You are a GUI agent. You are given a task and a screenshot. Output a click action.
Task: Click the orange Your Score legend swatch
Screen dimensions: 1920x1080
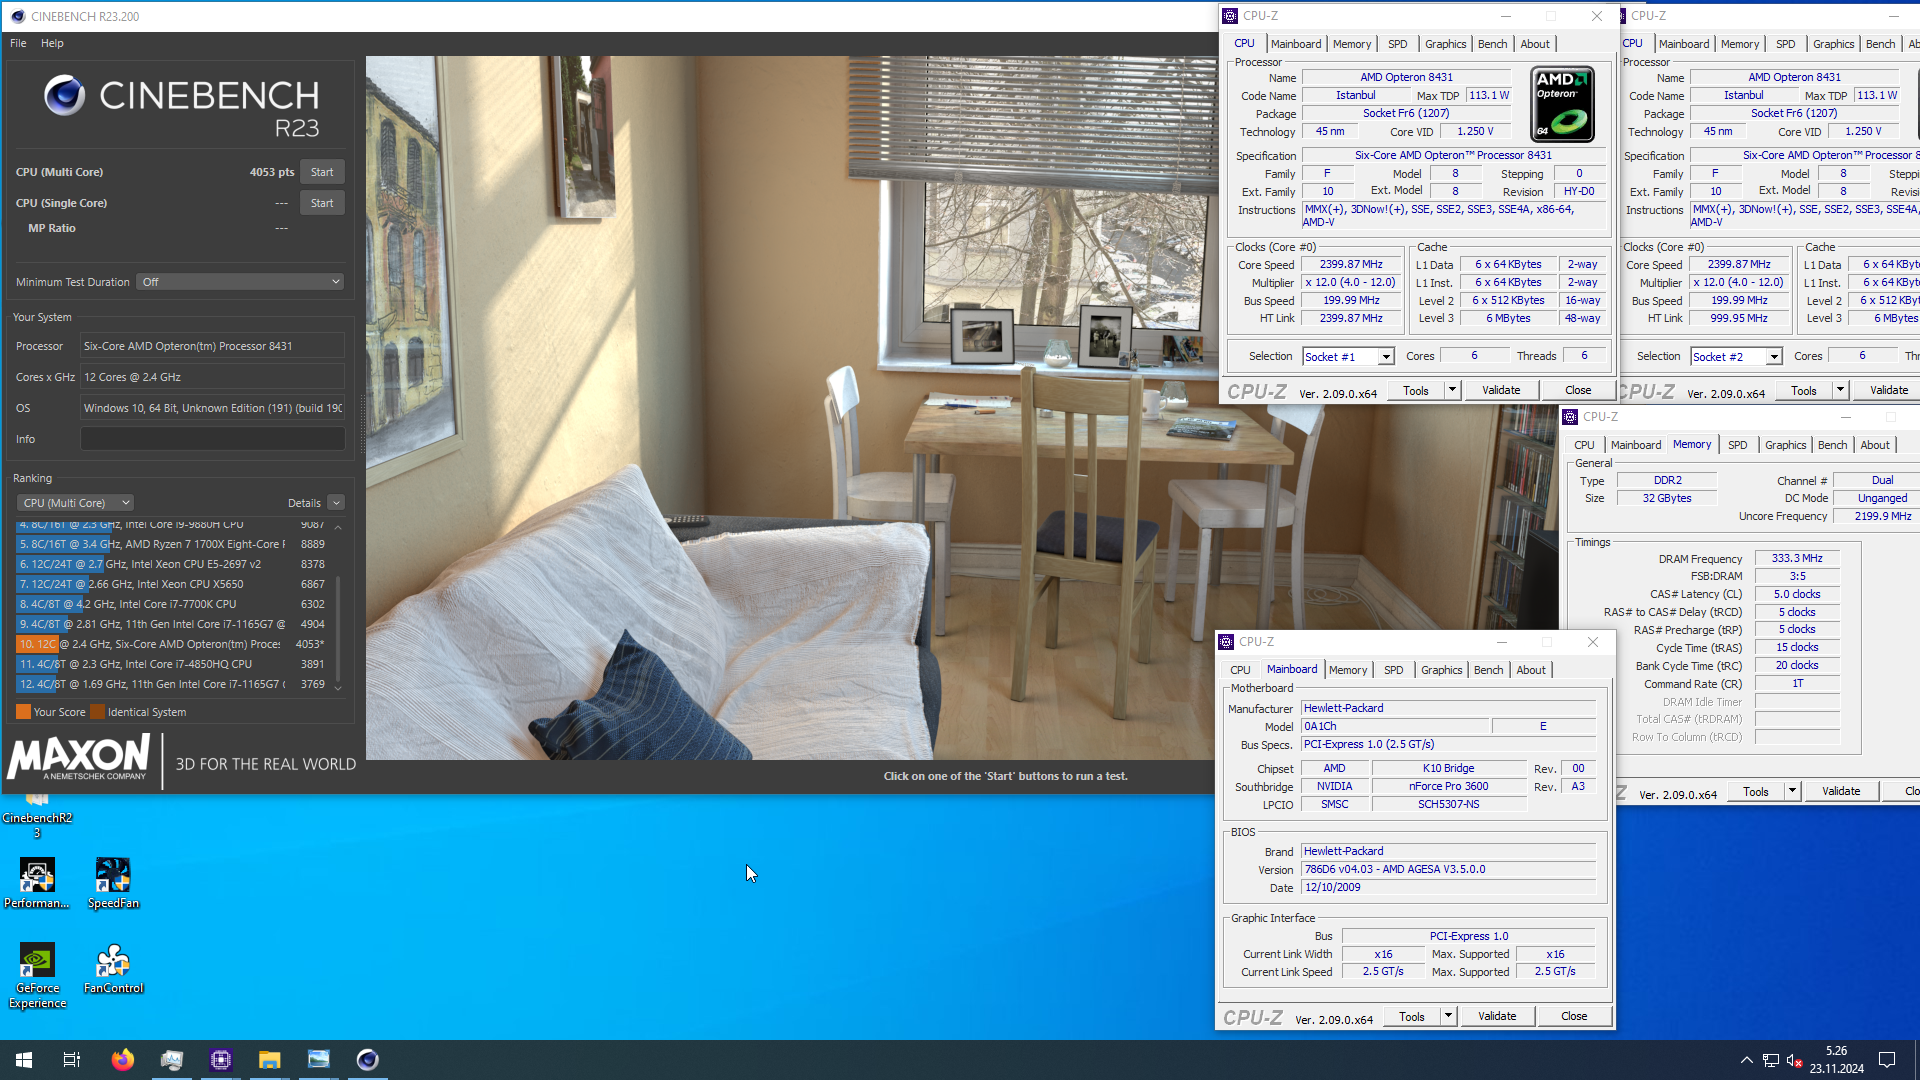[x=23, y=712]
